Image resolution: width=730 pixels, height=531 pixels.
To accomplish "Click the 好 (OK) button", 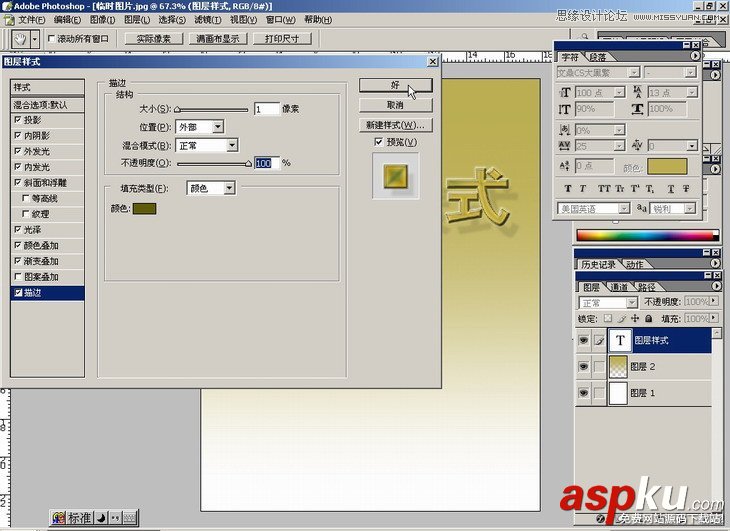I will (395, 85).
